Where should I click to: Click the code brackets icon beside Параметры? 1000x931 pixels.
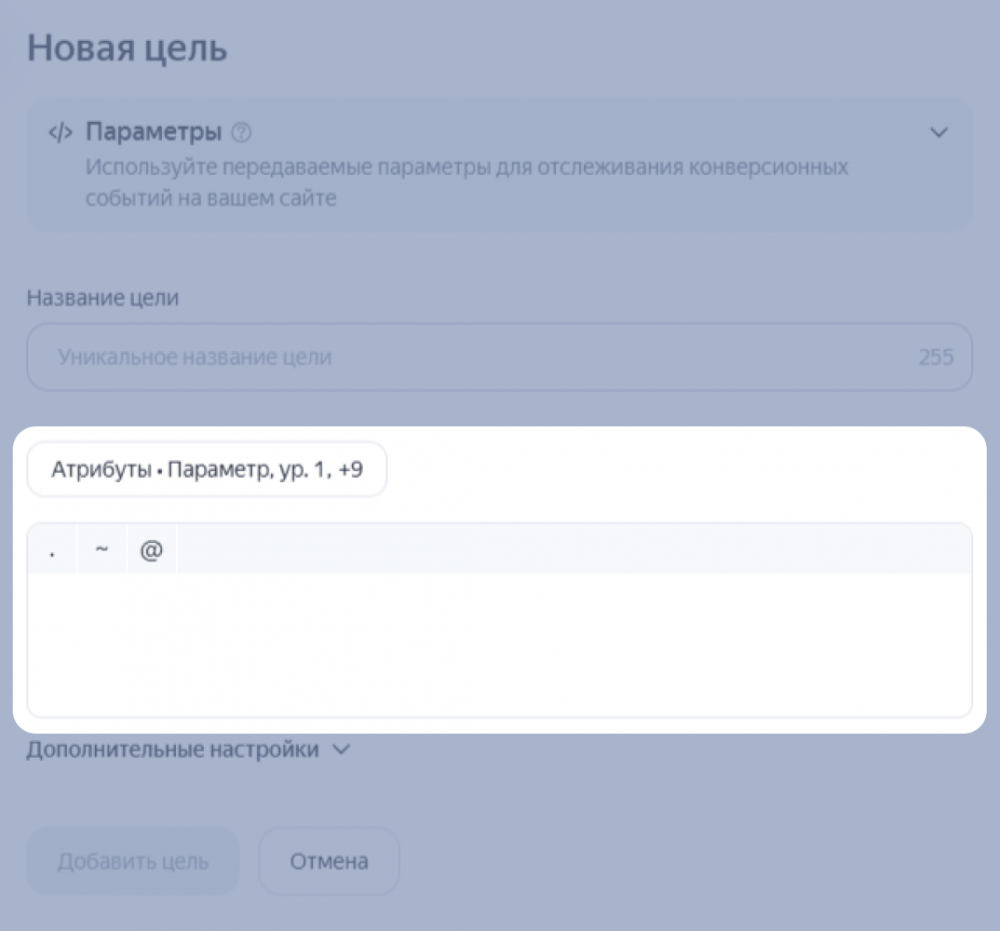61,133
